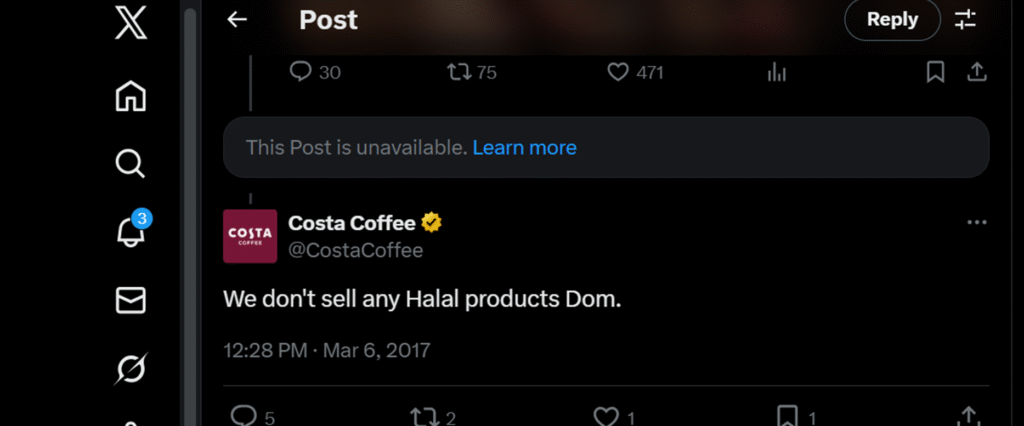This screenshot has width=1024, height=426.
Task: Click the back arrow beside Post
Action: 237,20
